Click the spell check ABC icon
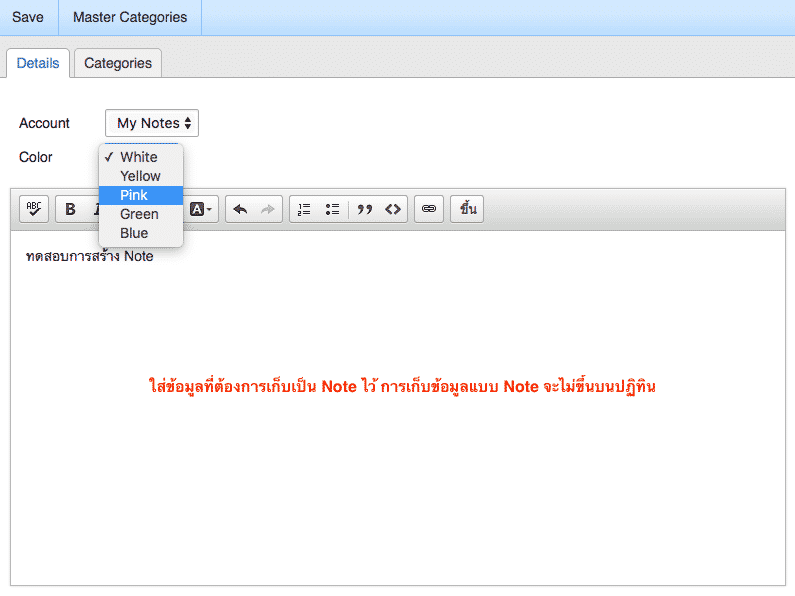Image resolution: width=795 pixels, height=596 pixels. coord(34,209)
